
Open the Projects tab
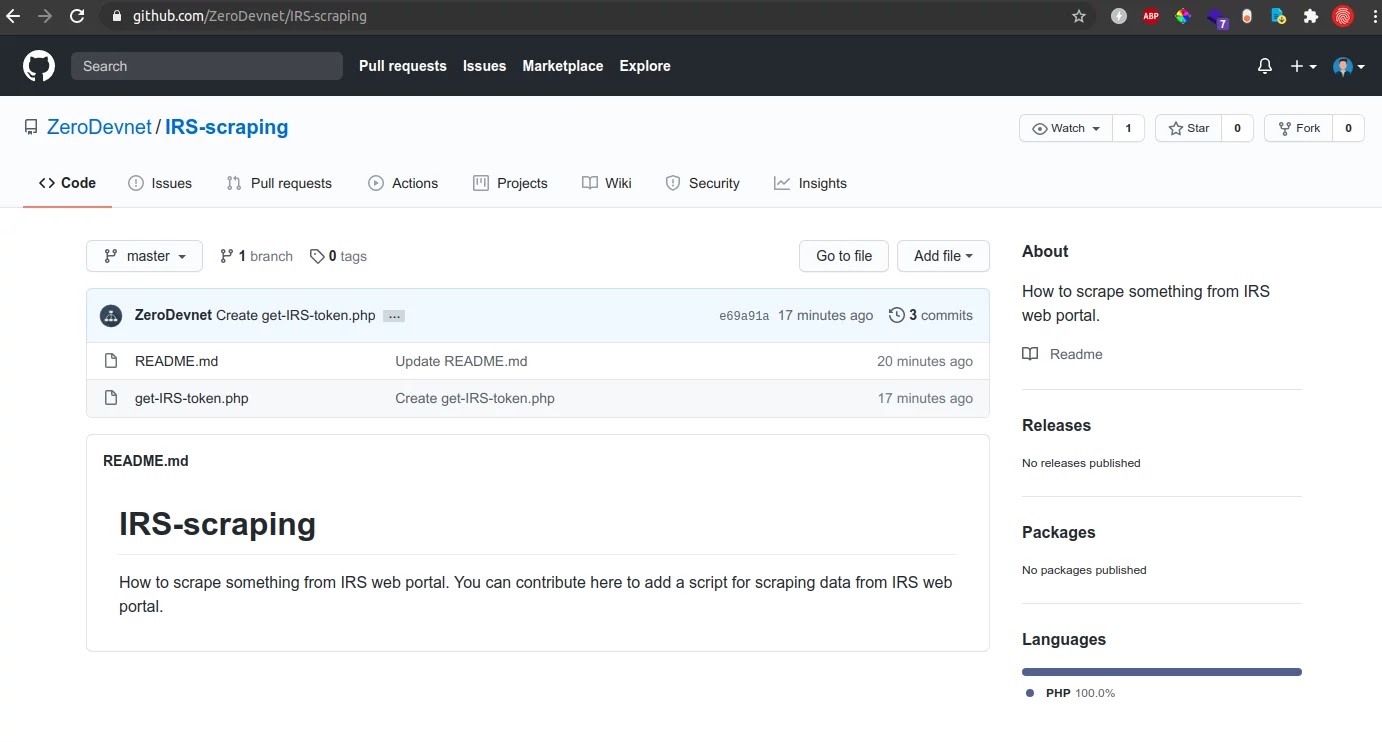[510, 183]
